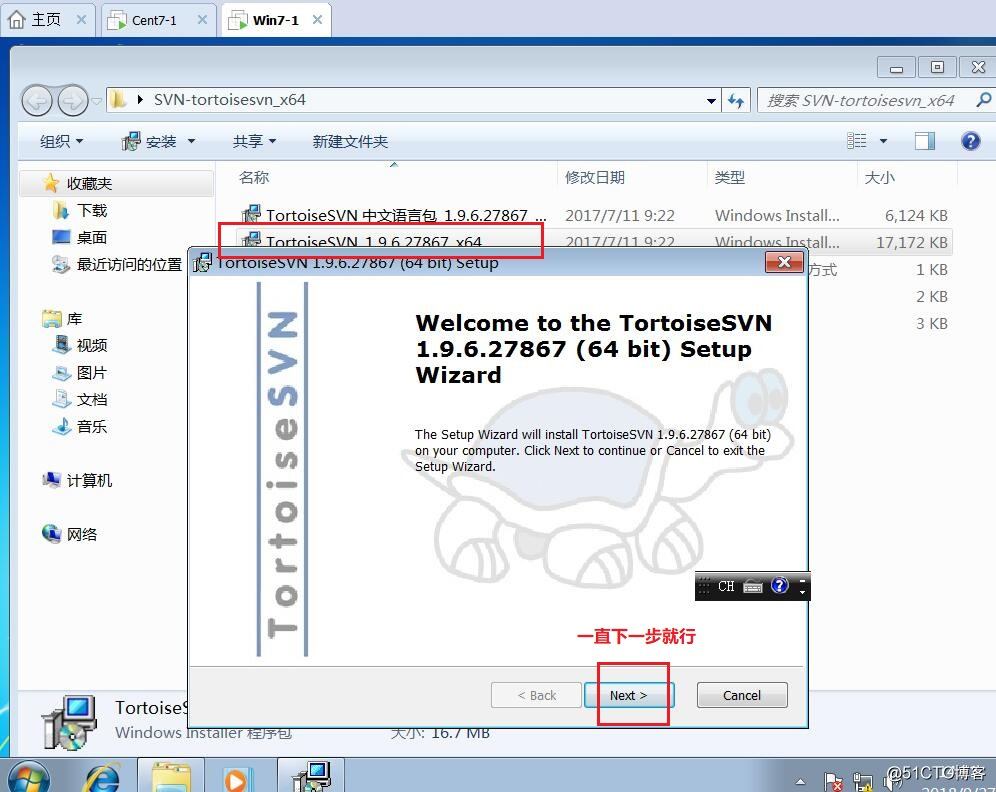Viewport: 996px width, 792px height.
Task: Click the CH language bar indicator
Action: tap(726, 586)
